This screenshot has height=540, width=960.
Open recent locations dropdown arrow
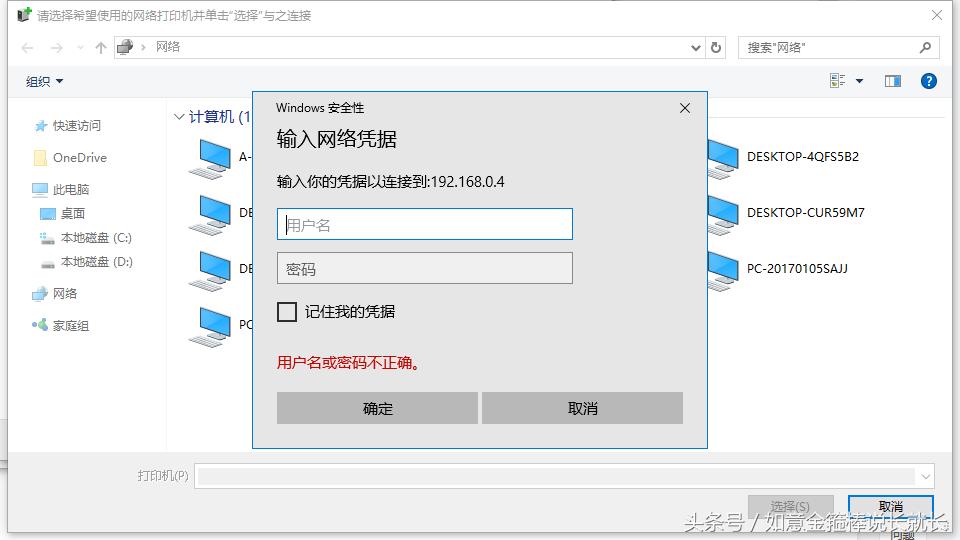click(x=80, y=48)
